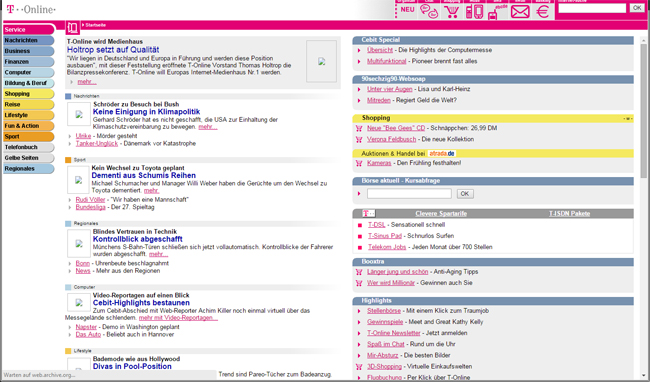Click the T logo in Clevere Spartarife bar
This screenshot has height=382, width=650.
(369, 213)
